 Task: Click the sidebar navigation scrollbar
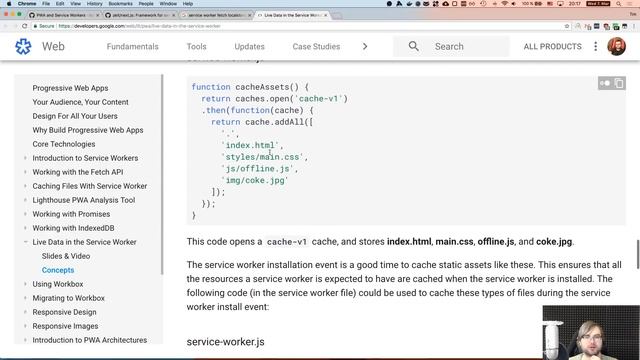[x=162, y=174]
